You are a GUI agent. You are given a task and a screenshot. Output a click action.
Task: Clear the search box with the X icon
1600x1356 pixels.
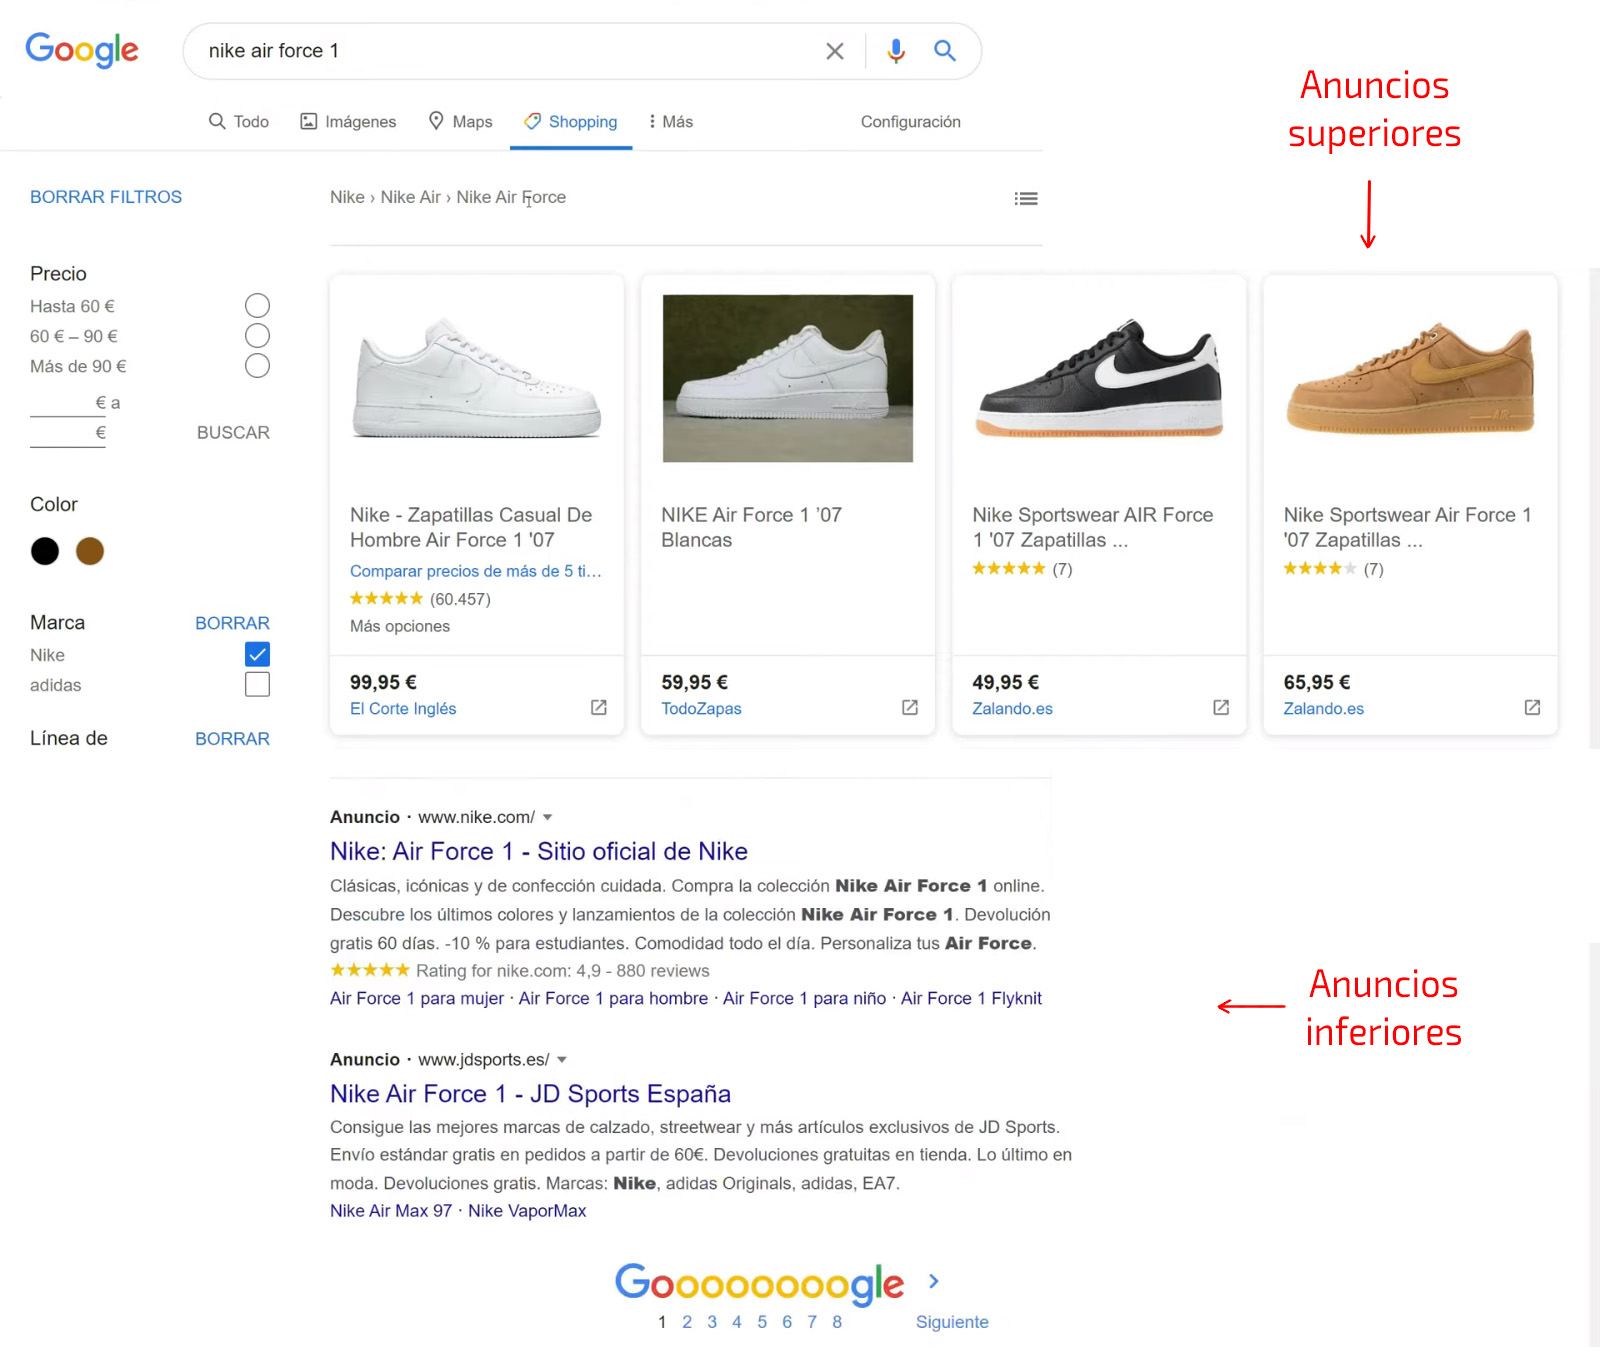[835, 51]
